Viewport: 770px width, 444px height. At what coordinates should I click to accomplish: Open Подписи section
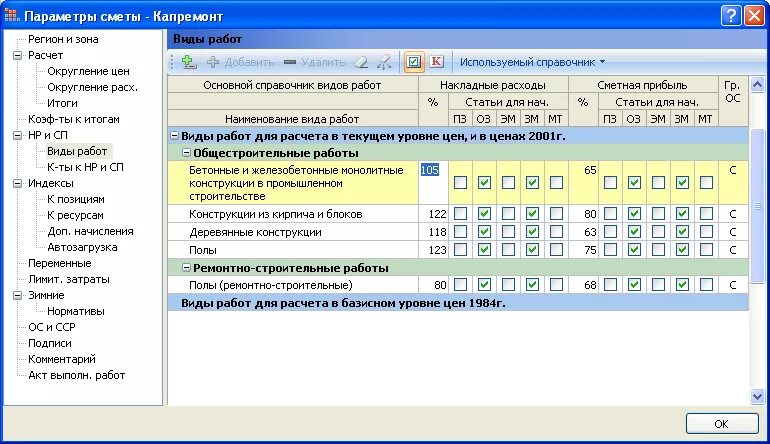tap(50, 343)
